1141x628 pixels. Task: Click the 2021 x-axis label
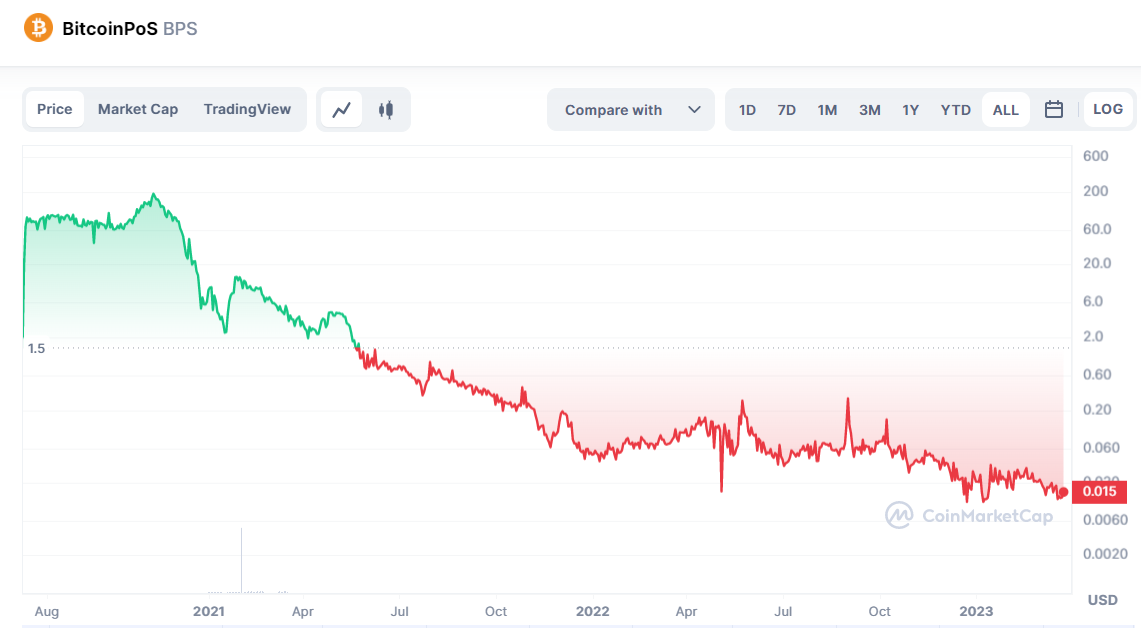point(209,611)
